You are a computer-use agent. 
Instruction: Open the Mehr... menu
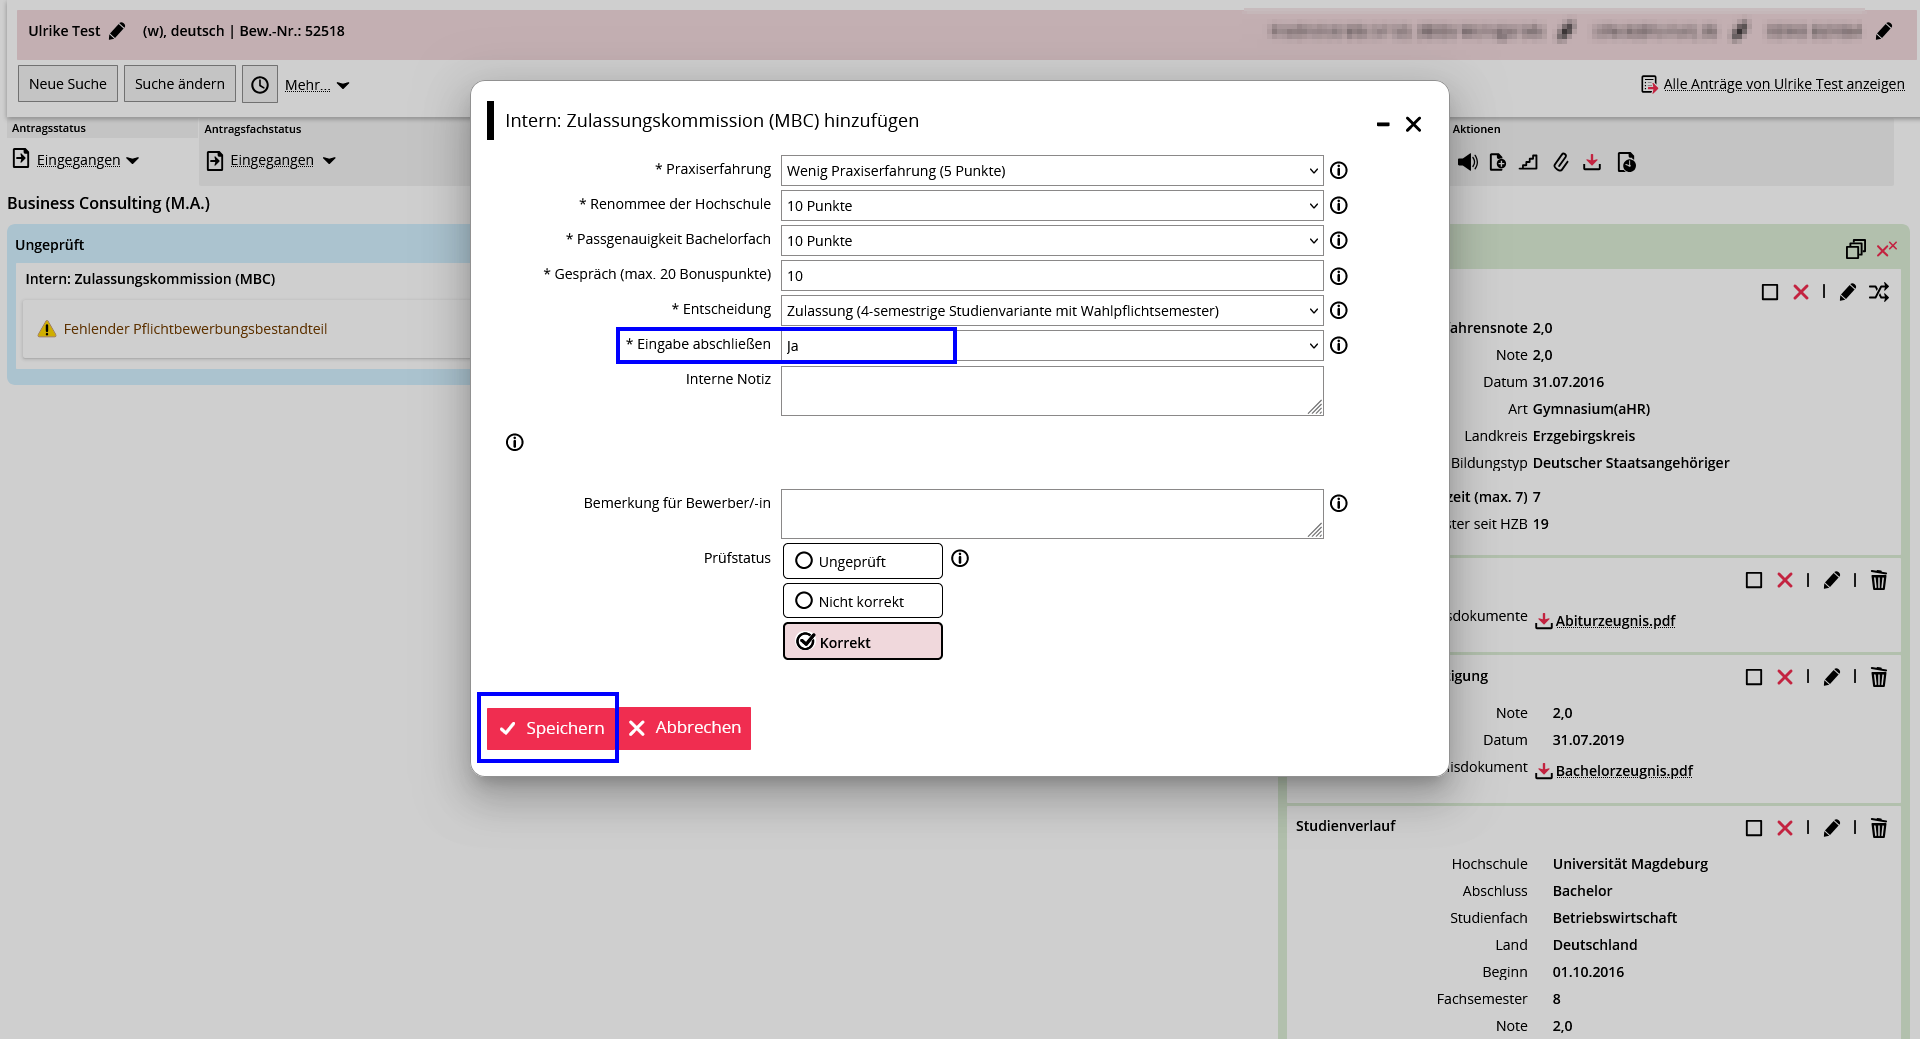(x=316, y=85)
